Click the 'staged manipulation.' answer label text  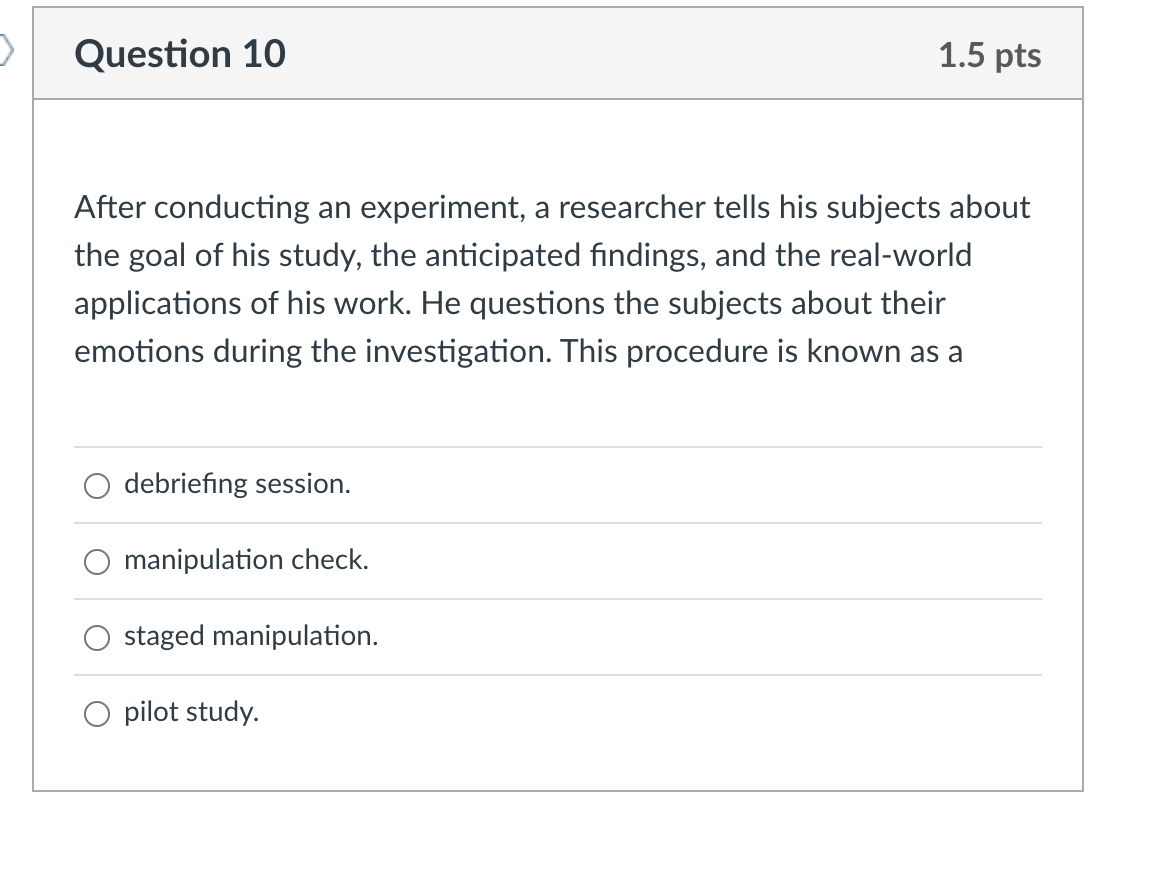(251, 636)
